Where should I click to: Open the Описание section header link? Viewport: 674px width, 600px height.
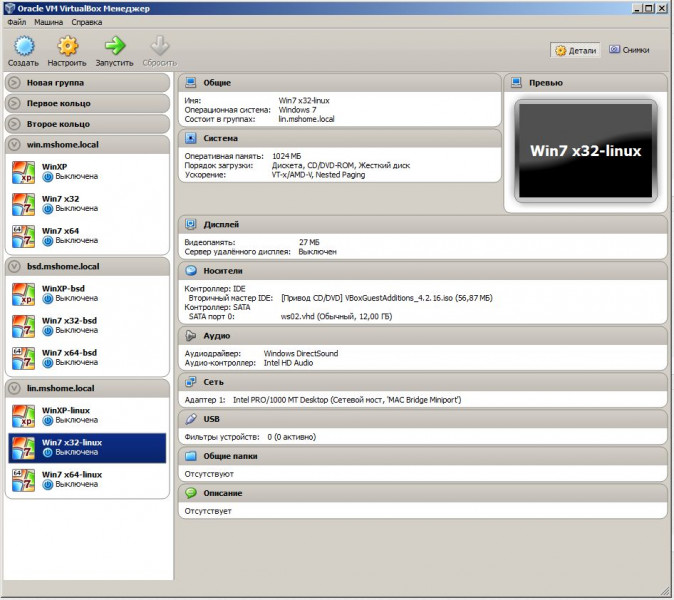tap(223, 493)
